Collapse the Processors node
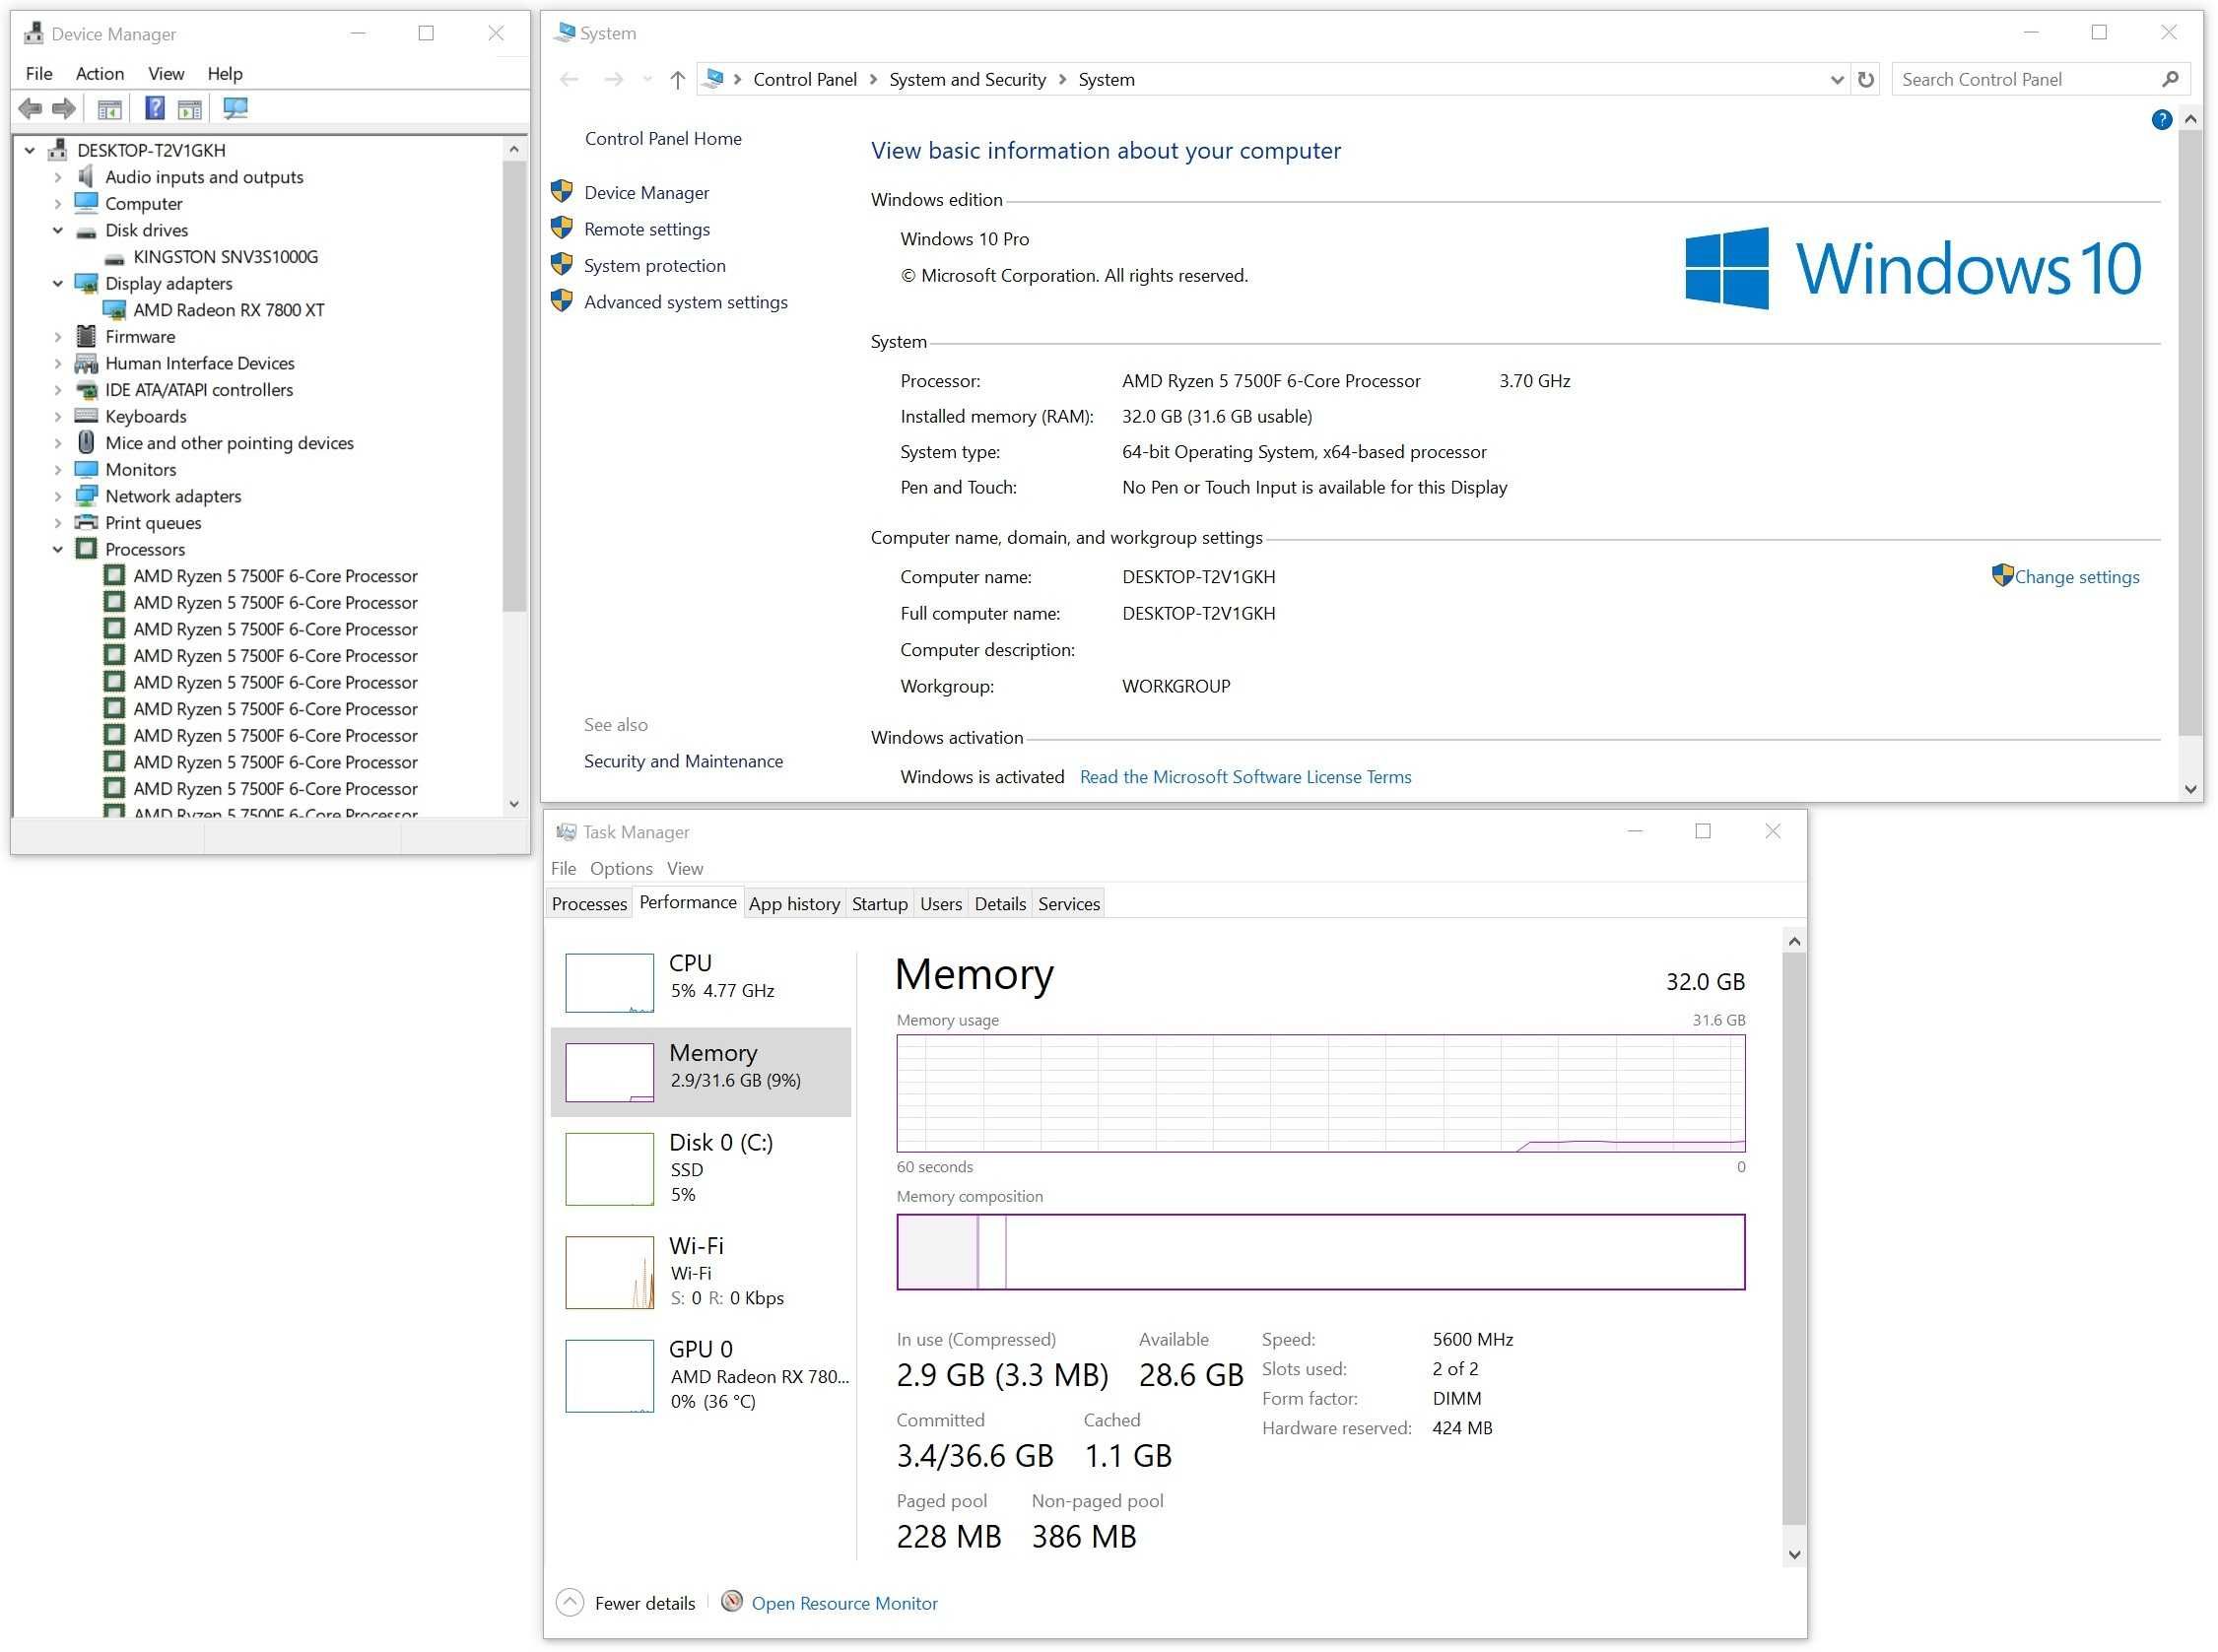2218x1652 pixels. pyautogui.click(x=57, y=549)
